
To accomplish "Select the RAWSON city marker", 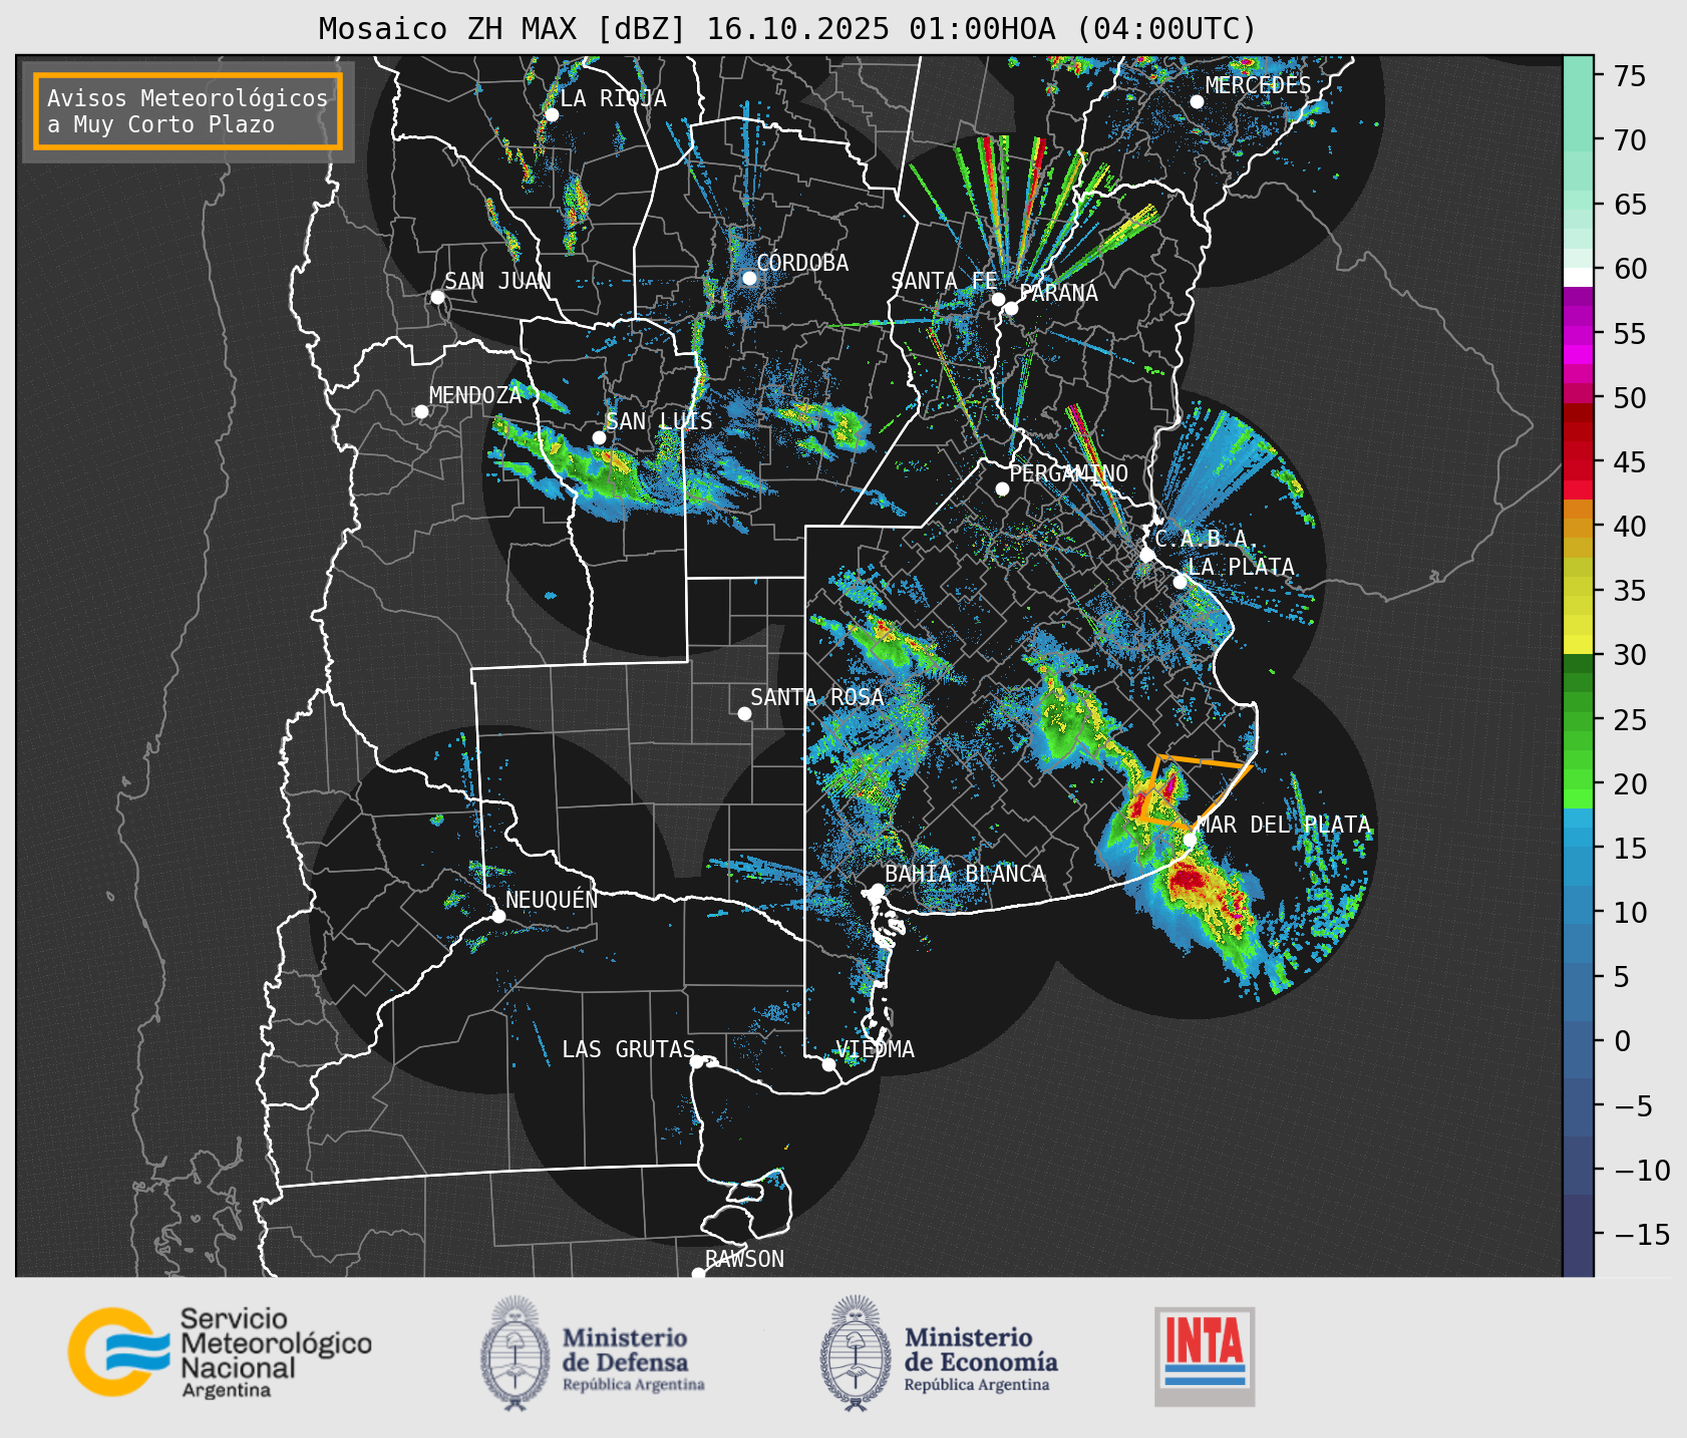I will pos(698,1274).
